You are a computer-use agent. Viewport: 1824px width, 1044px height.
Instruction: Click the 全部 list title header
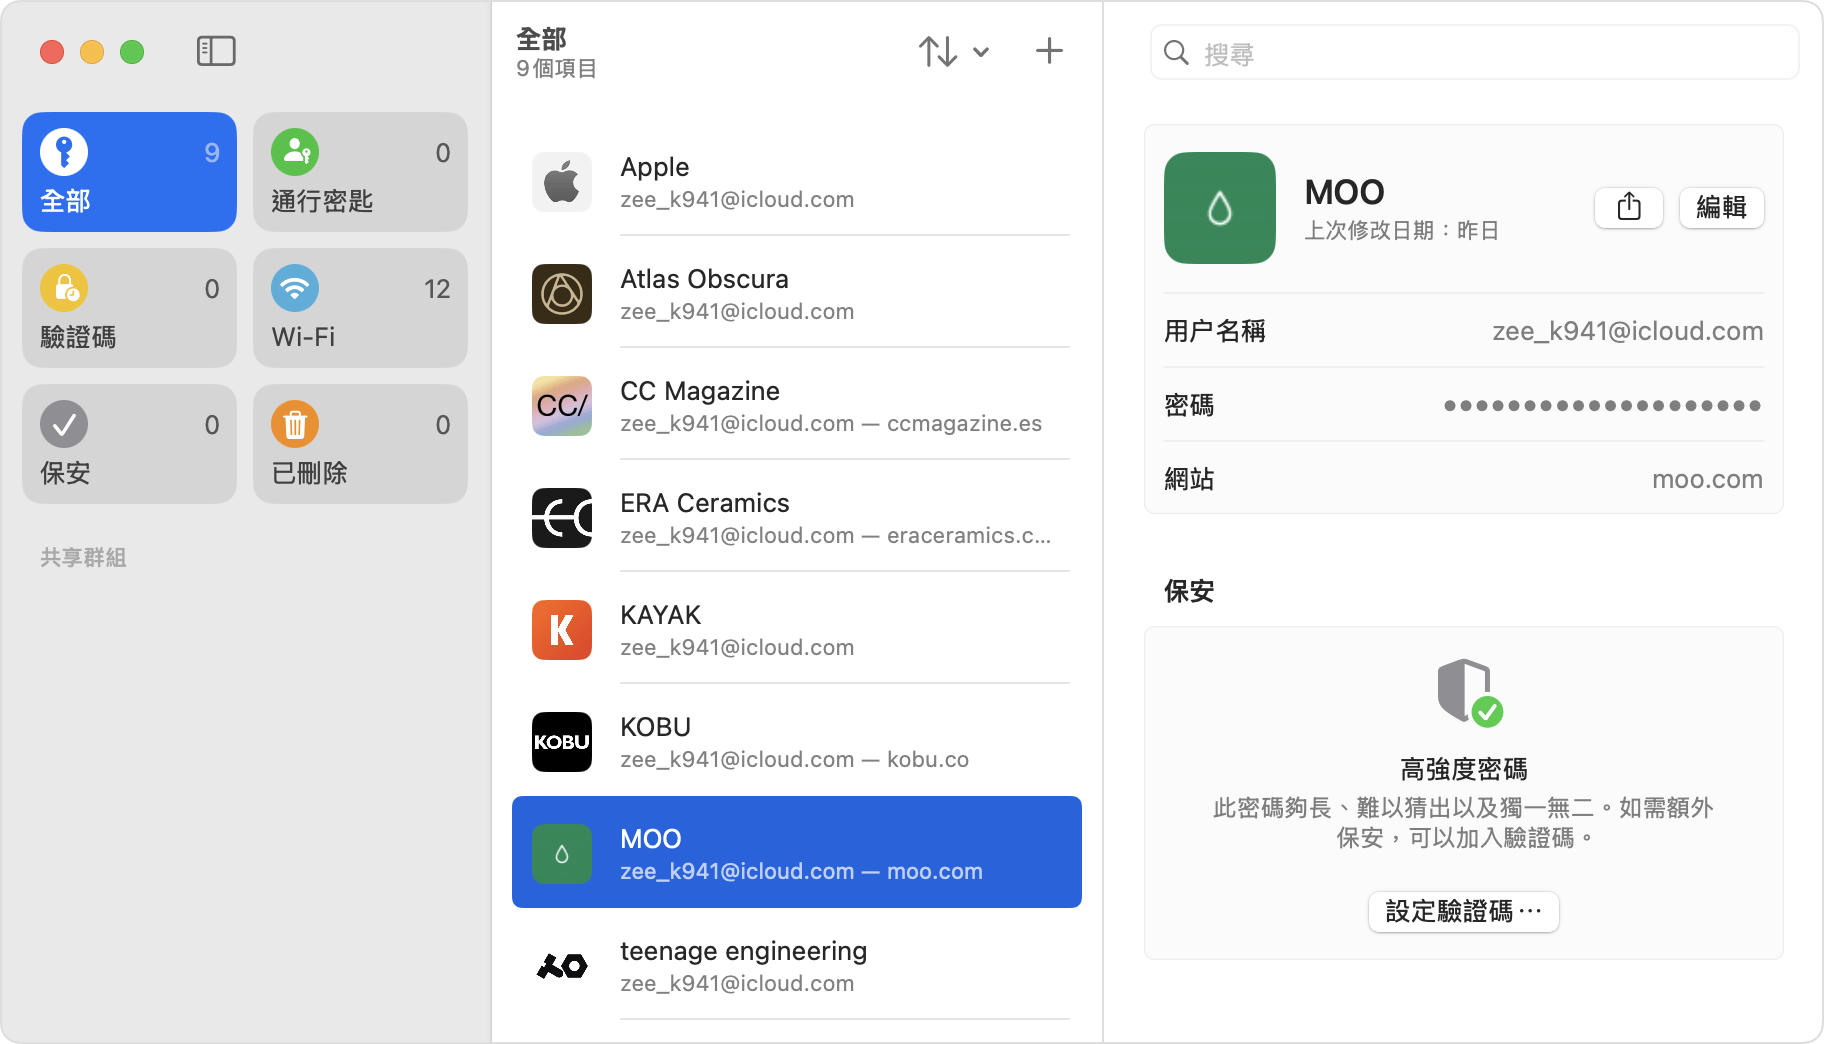pyautogui.click(x=541, y=39)
